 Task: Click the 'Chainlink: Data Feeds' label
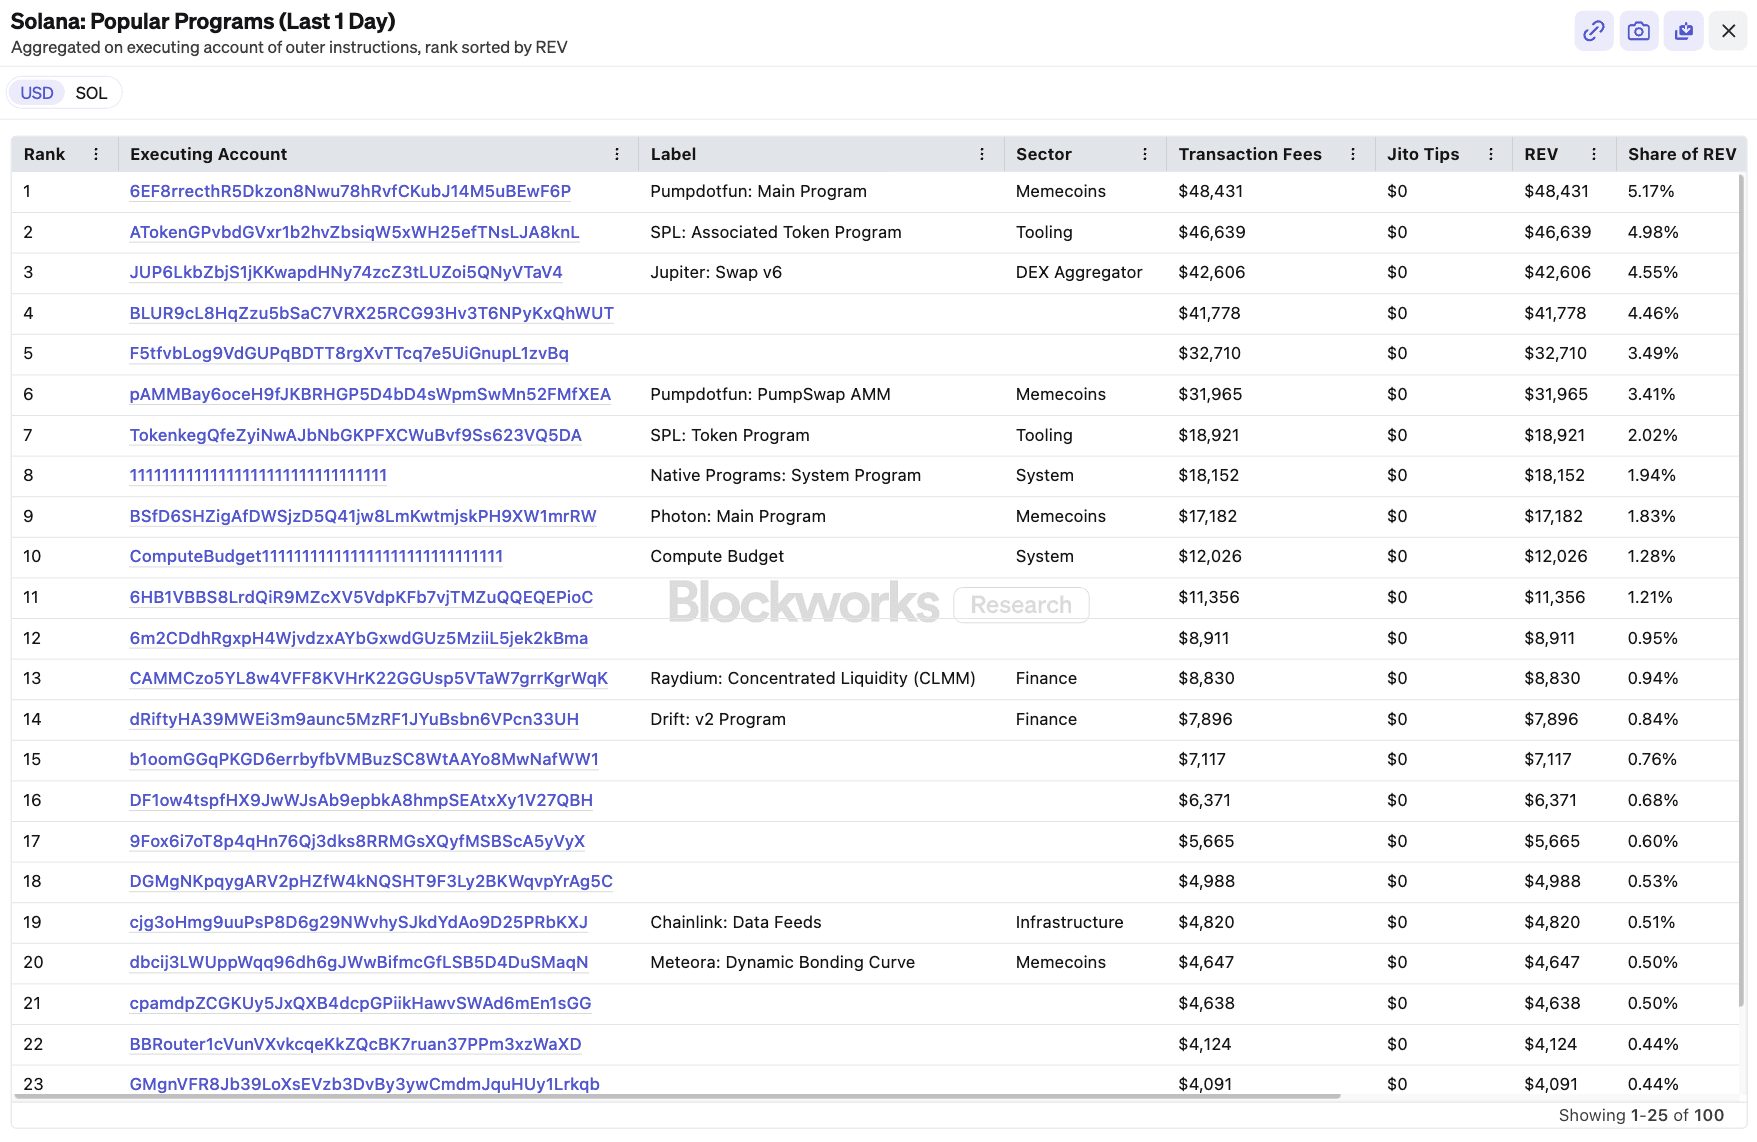pyautogui.click(x=735, y=922)
